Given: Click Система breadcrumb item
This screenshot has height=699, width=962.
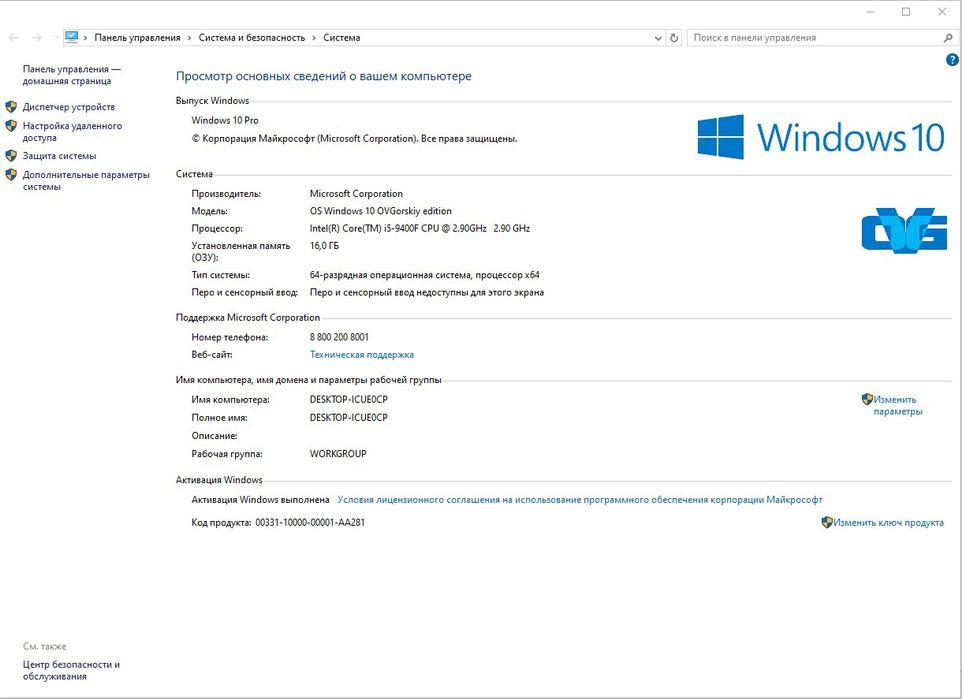Looking at the screenshot, I should click(x=342, y=38).
